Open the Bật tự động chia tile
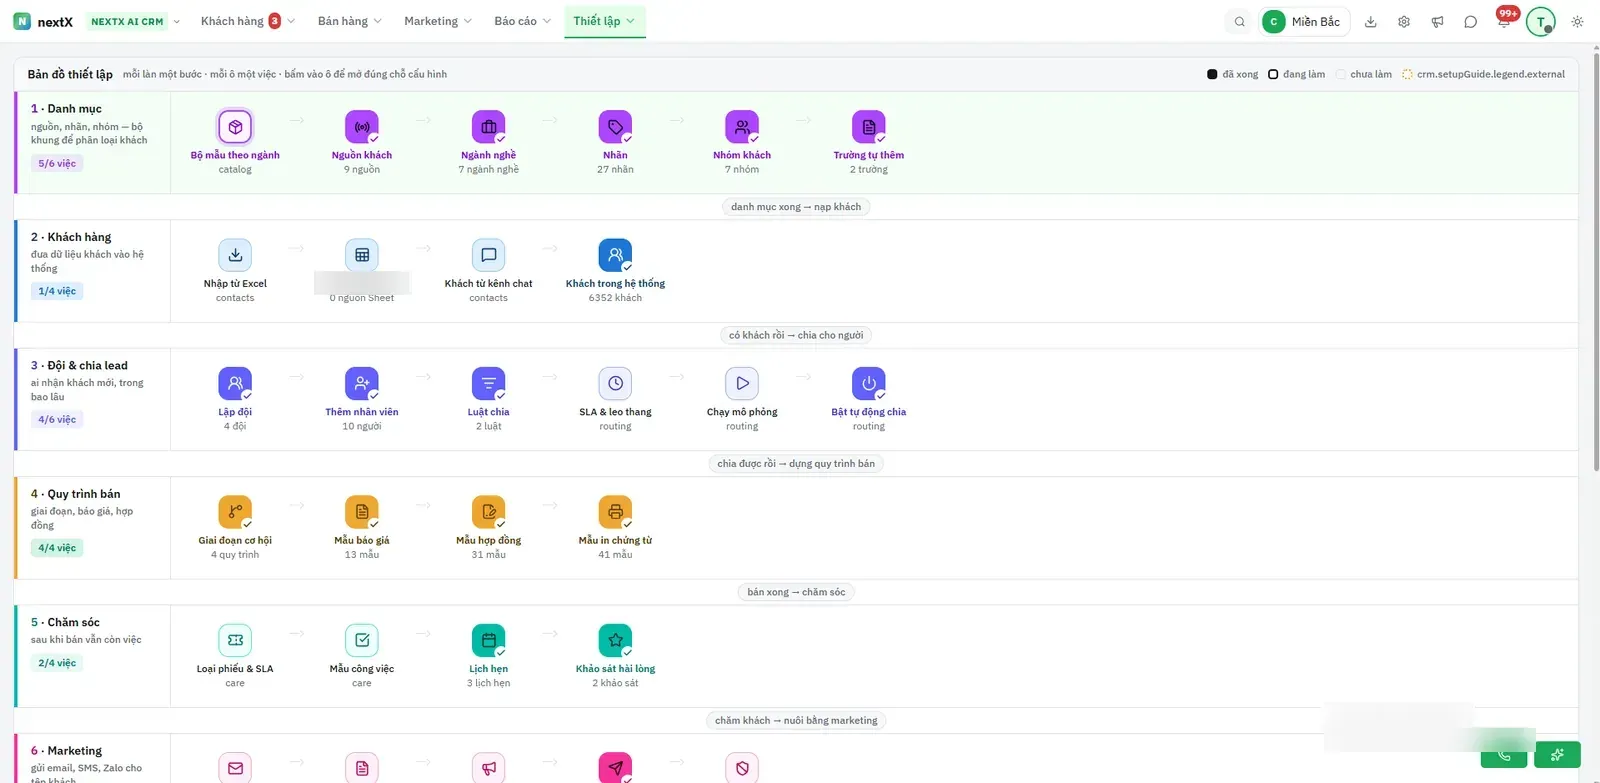The image size is (1600, 783). pyautogui.click(x=869, y=398)
